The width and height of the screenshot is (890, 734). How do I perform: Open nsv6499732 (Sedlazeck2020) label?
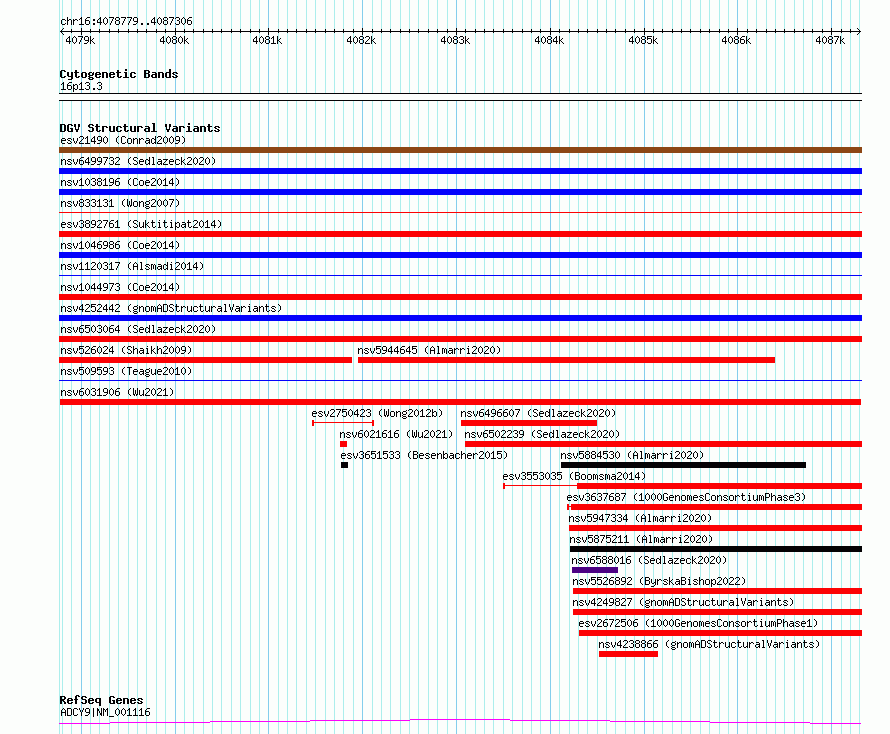[x=138, y=161]
